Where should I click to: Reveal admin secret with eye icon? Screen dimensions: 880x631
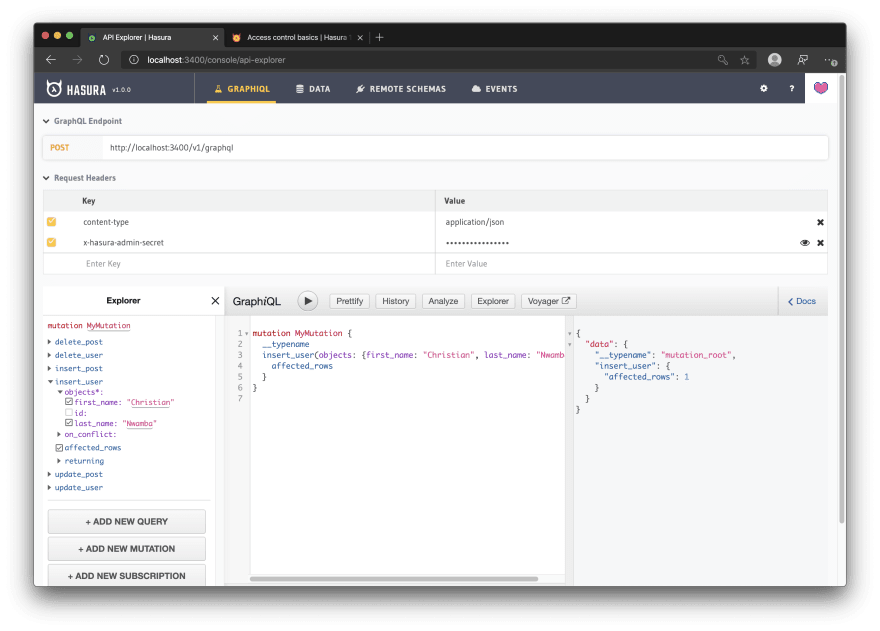[x=805, y=243]
